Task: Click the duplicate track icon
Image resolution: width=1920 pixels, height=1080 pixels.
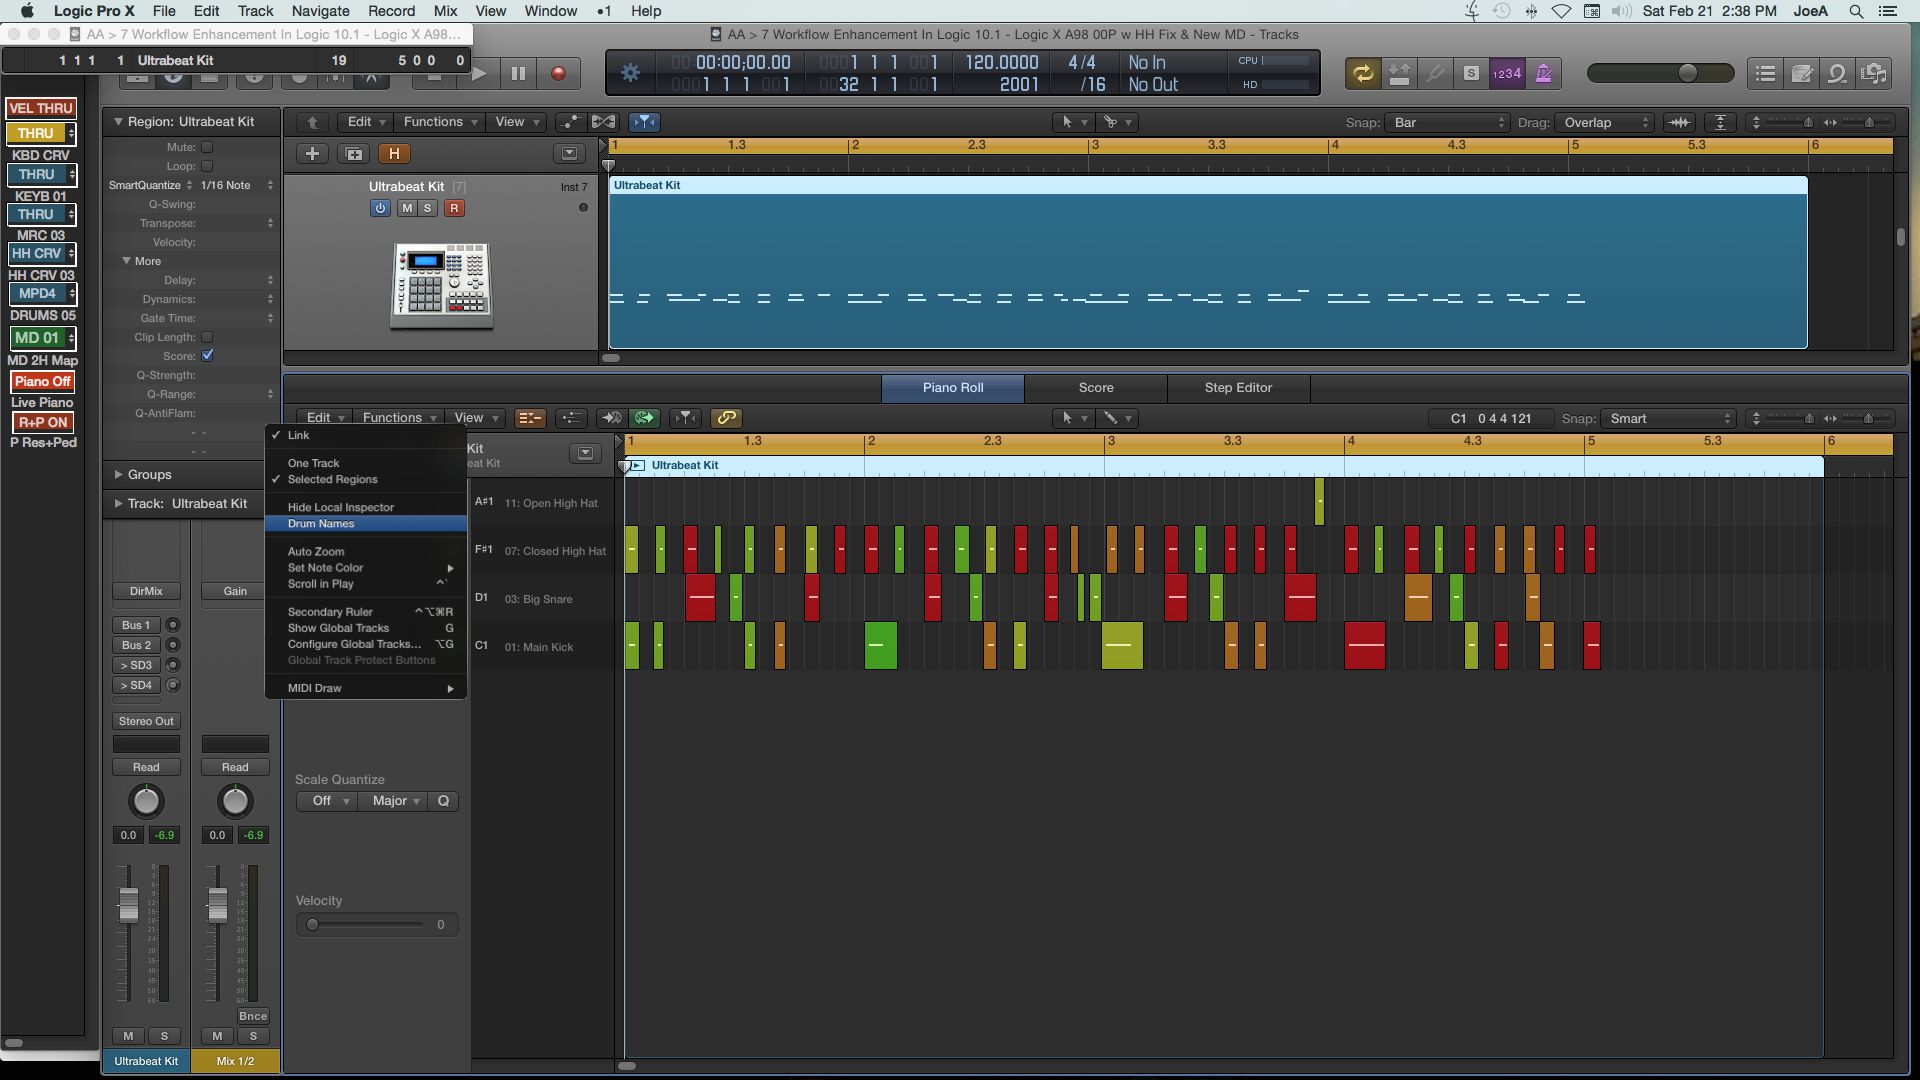Action: [x=353, y=154]
